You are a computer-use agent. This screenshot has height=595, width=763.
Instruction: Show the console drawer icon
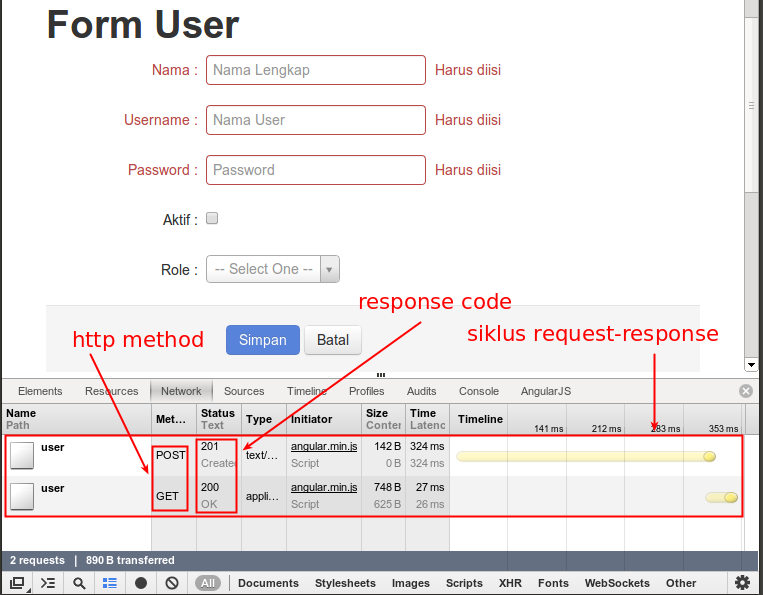click(47, 583)
